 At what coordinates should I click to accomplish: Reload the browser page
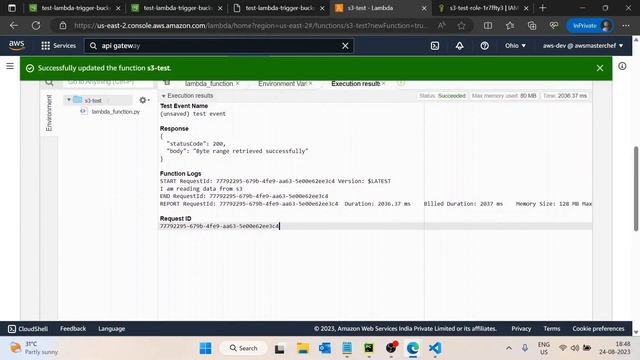point(36,26)
